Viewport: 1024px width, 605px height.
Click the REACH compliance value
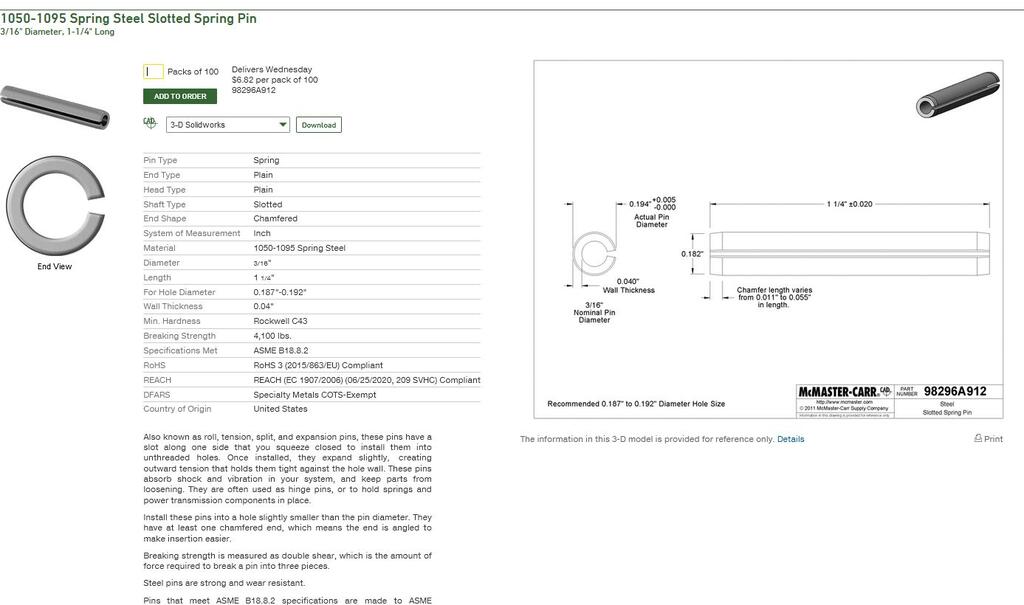click(x=367, y=380)
